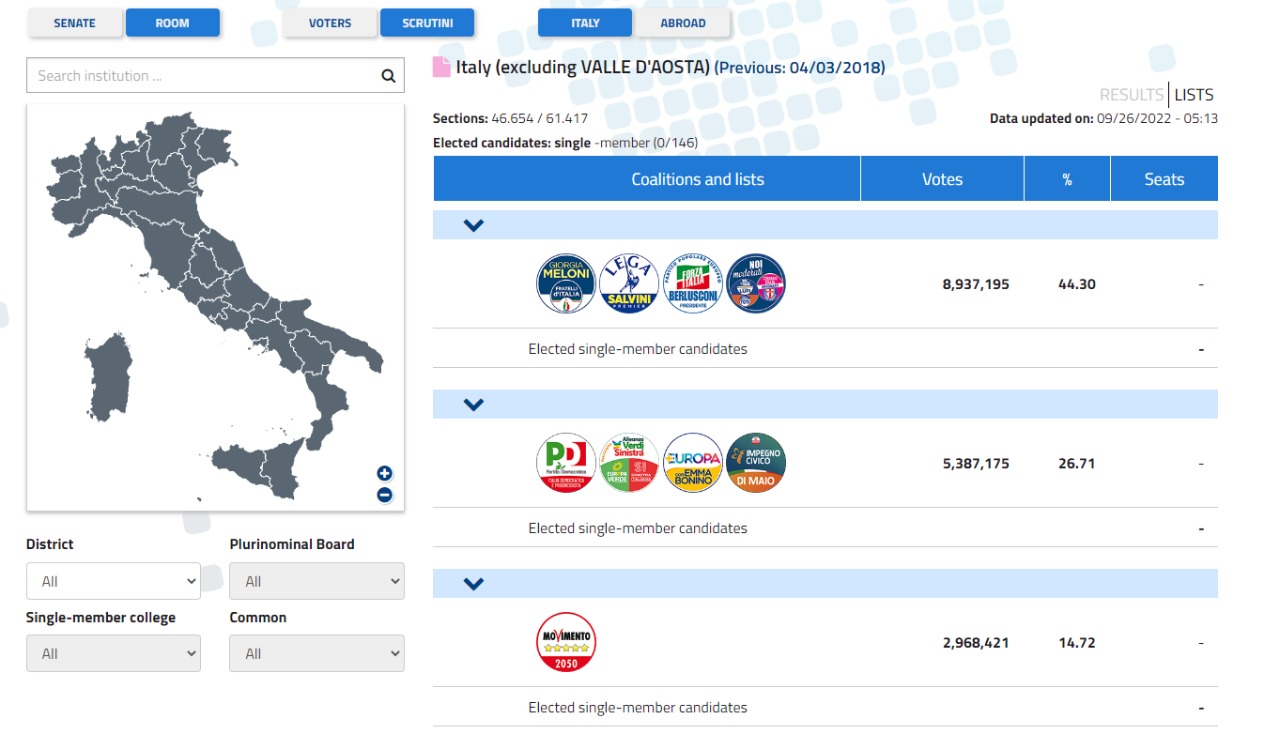Switch to the Senate view

coord(75,23)
